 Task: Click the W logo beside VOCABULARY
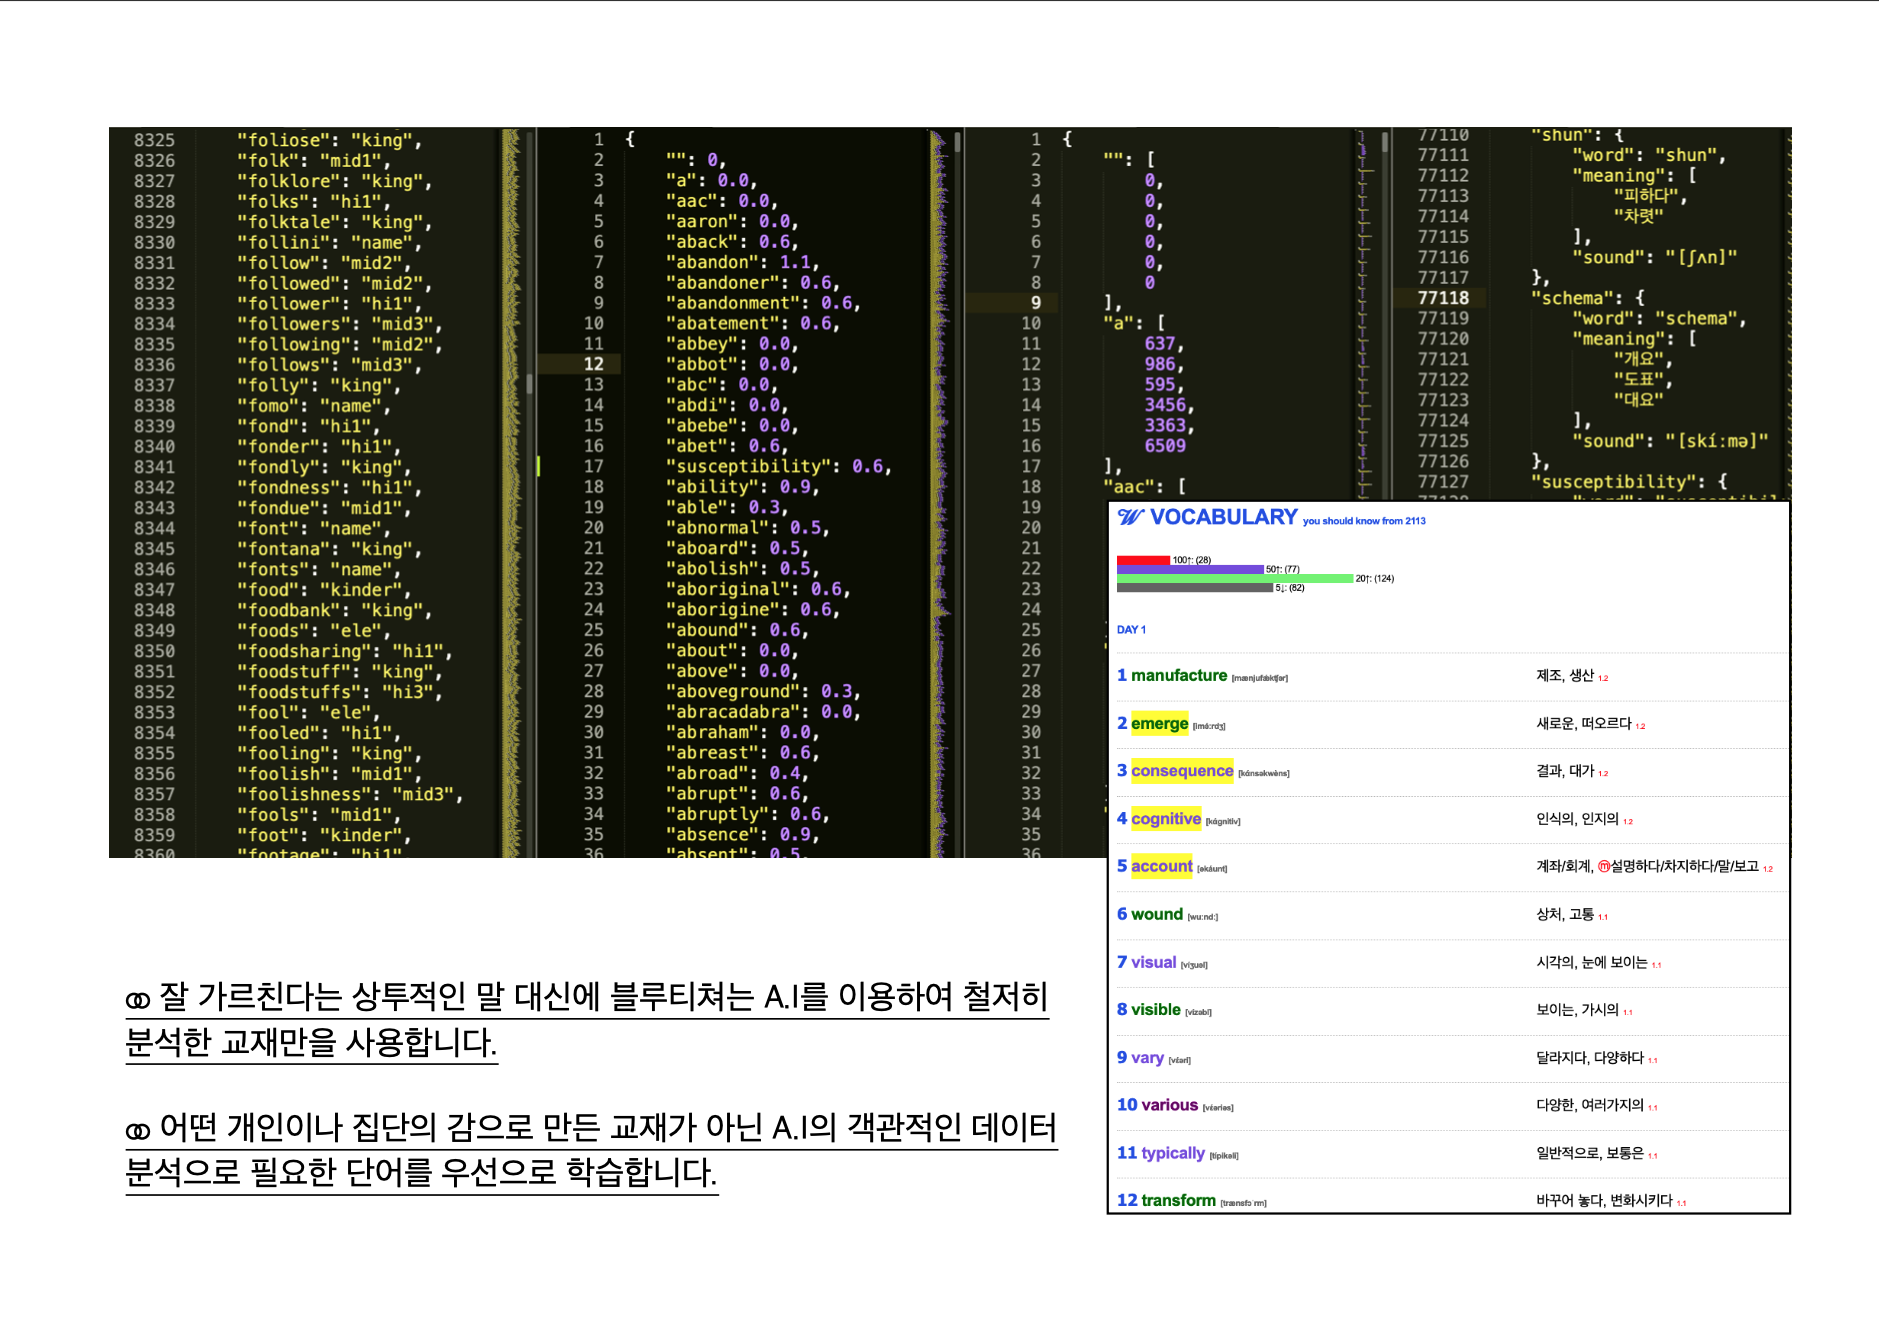(1131, 517)
